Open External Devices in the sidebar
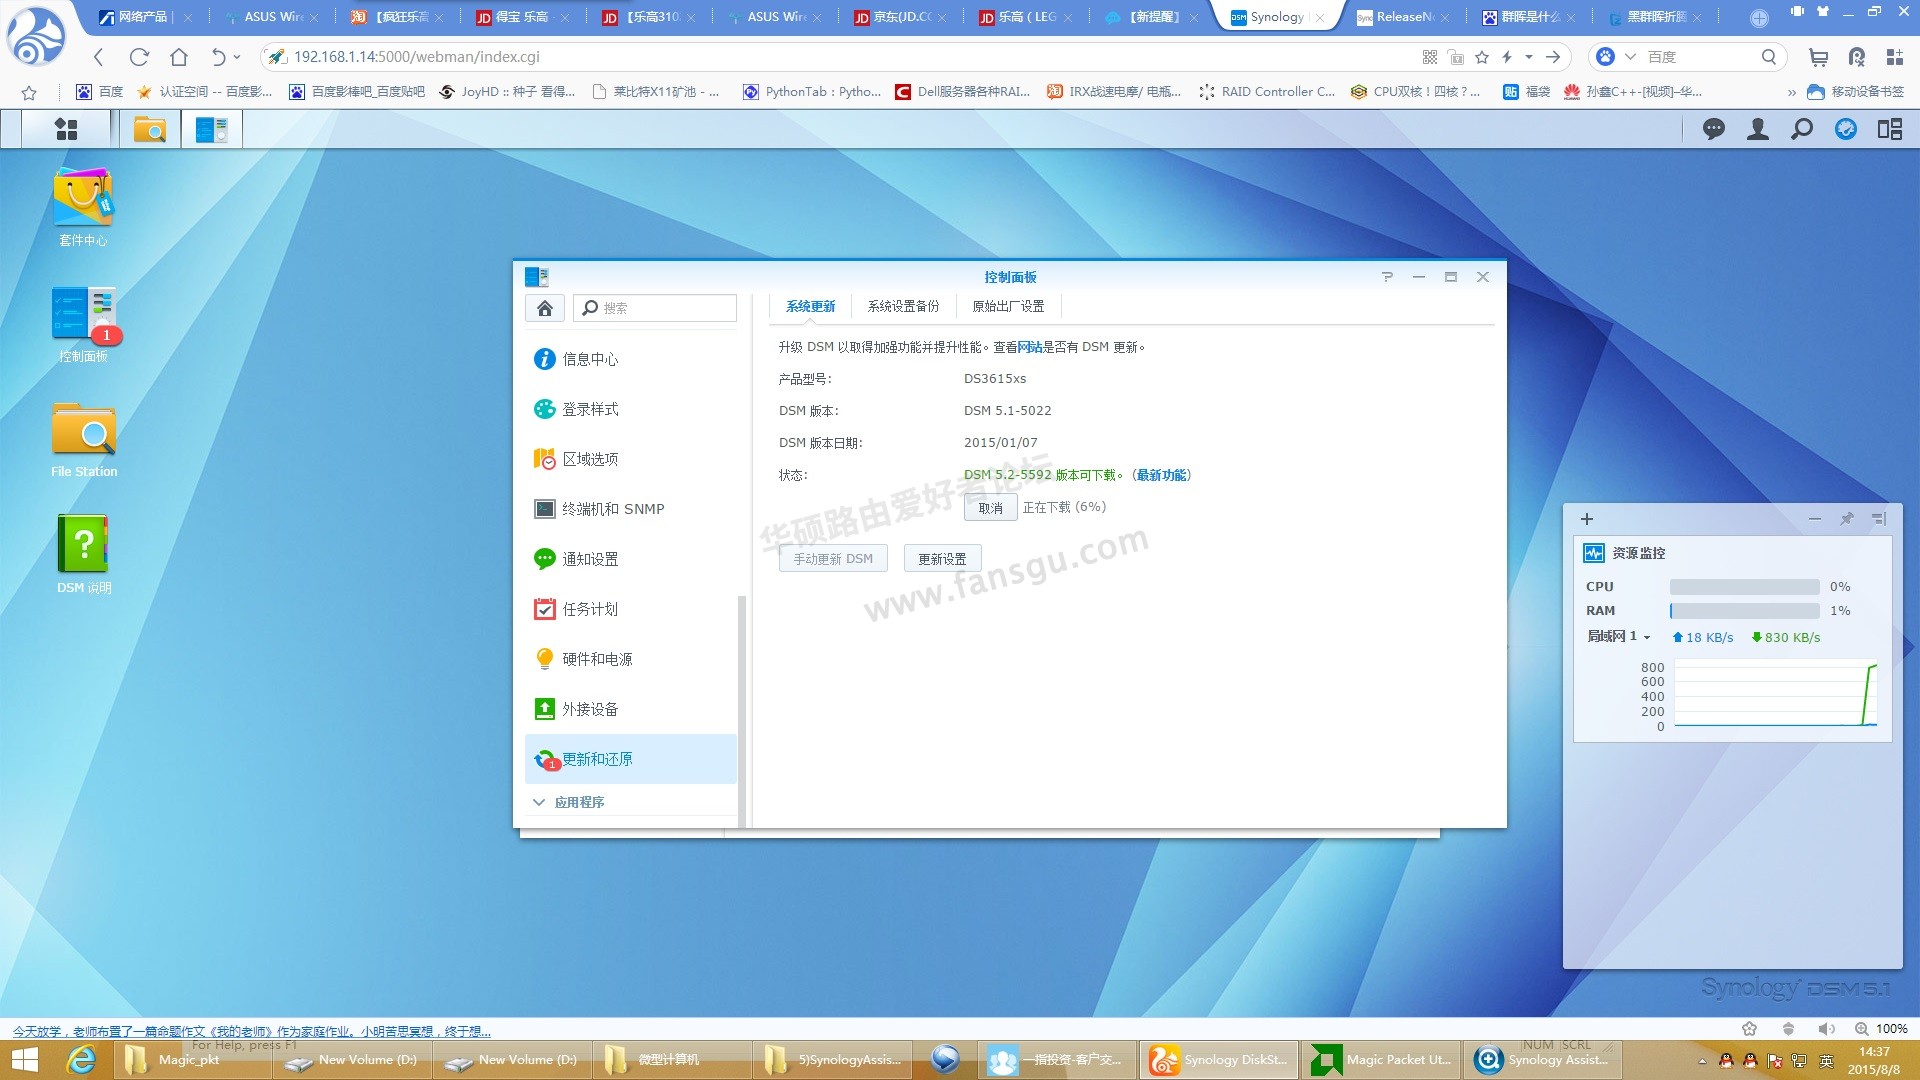1920x1080 pixels. tap(631, 709)
